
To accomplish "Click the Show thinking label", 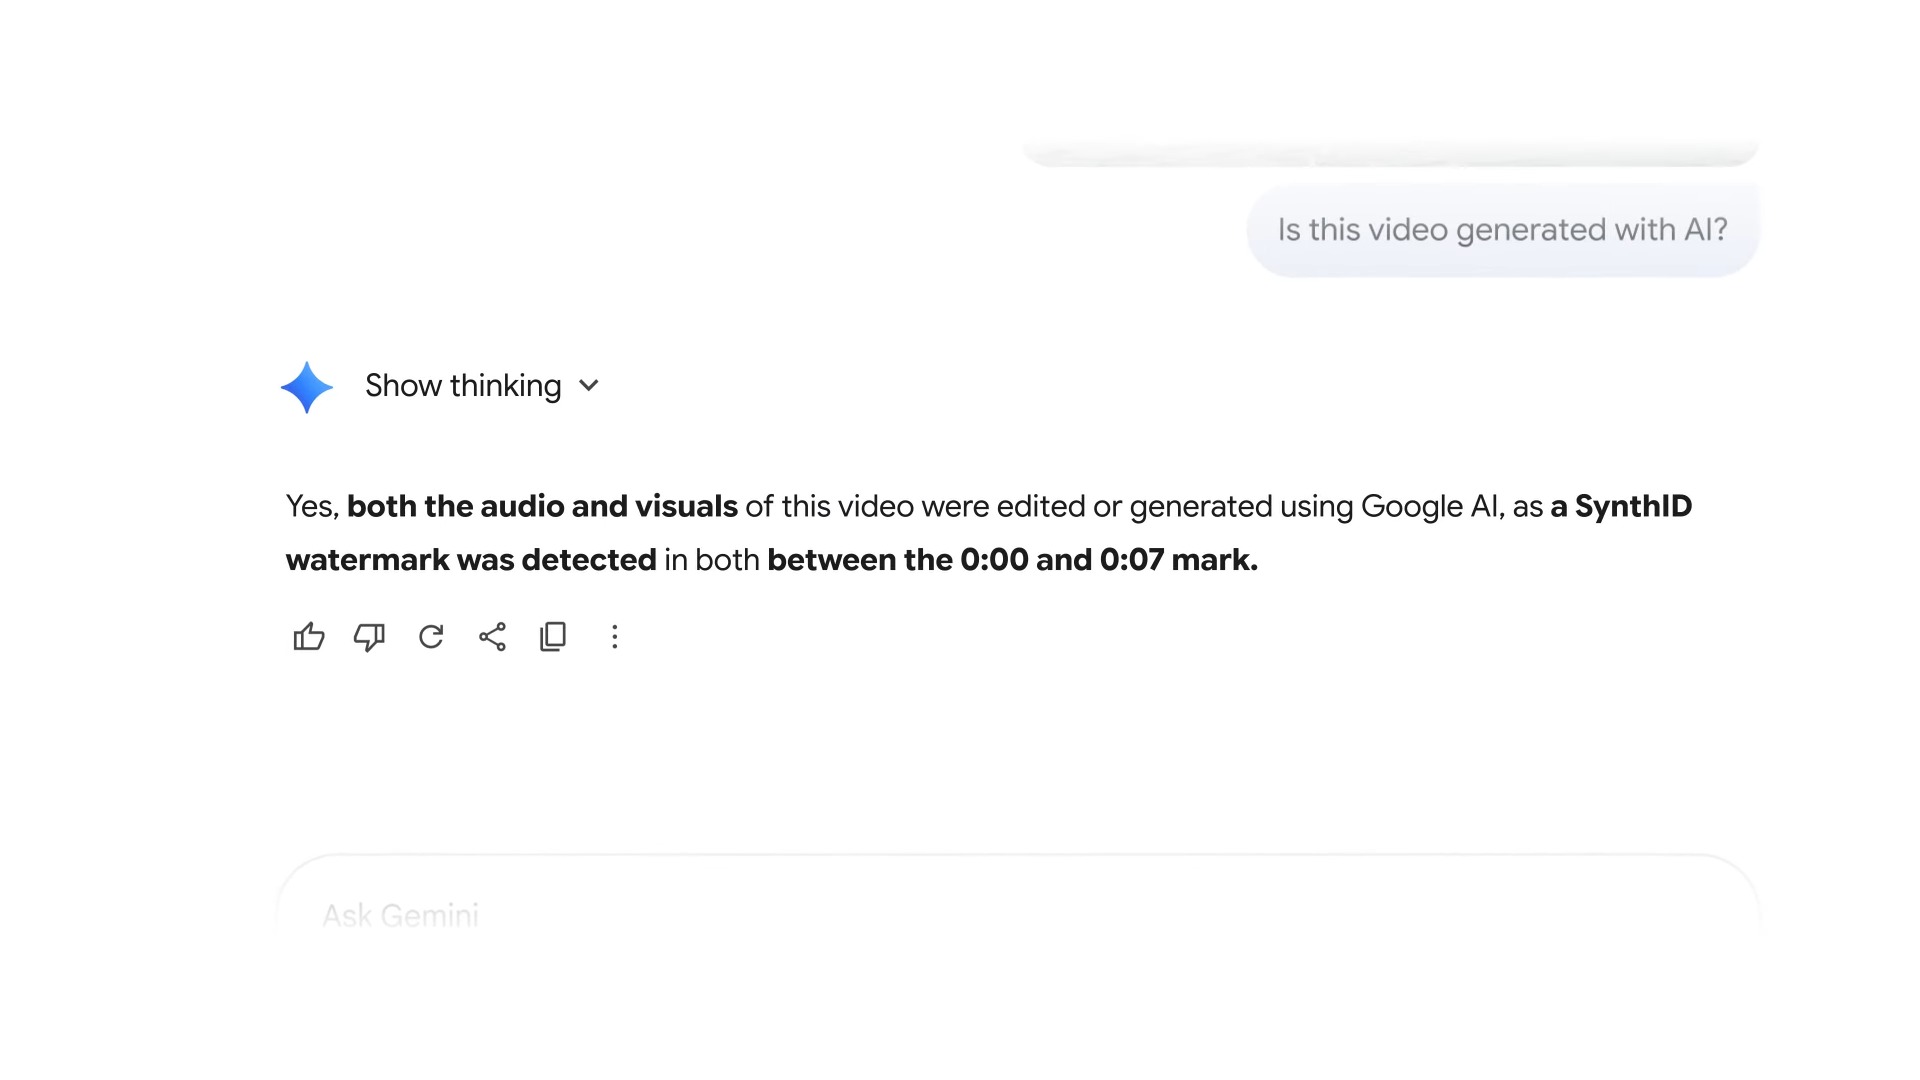I will pyautogui.click(x=463, y=386).
